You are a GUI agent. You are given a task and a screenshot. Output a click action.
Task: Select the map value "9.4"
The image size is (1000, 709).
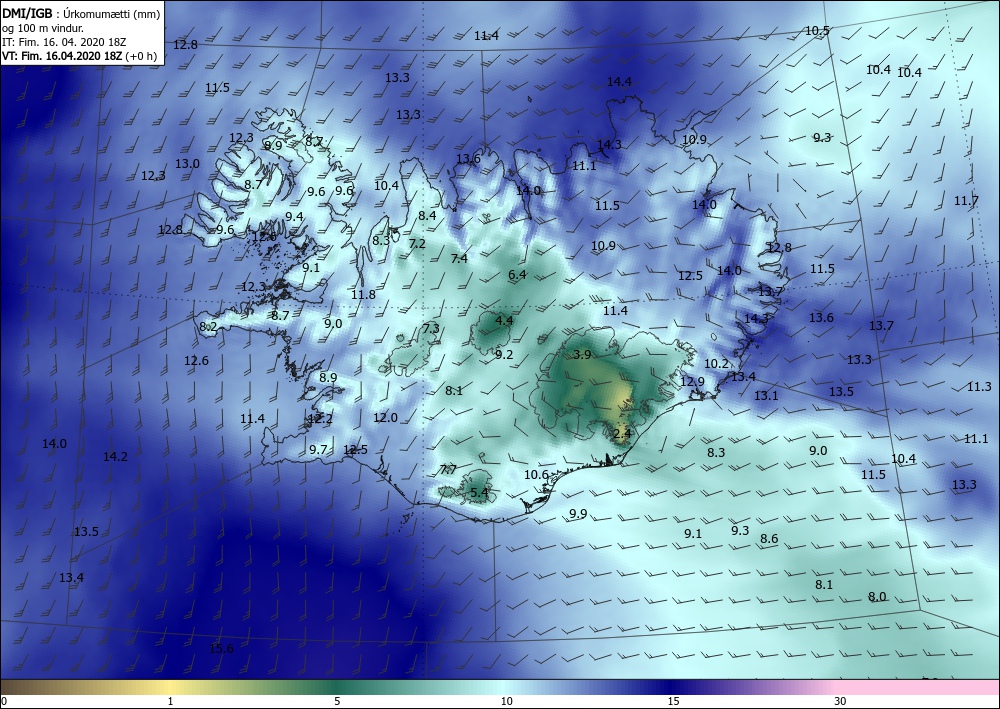point(294,217)
